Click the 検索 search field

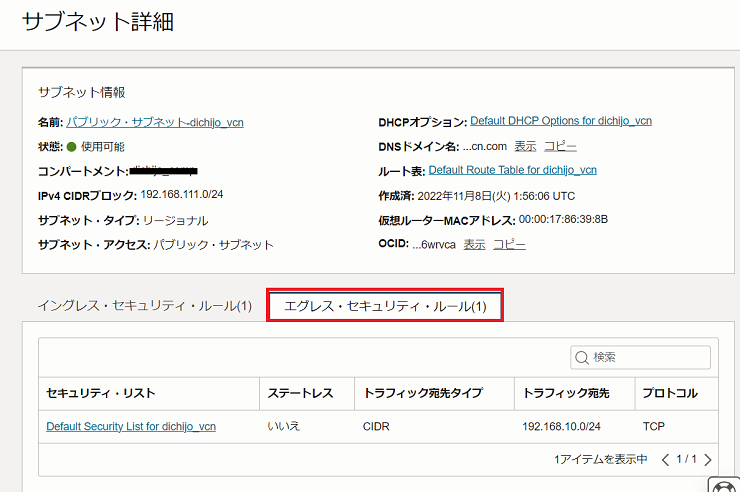coord(640,357)
